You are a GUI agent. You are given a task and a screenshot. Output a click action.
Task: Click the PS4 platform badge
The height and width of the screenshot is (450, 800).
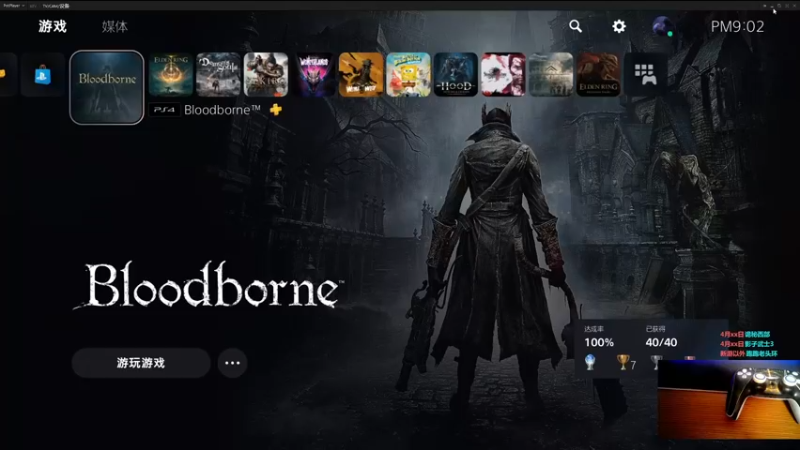[x=164, y=110]
